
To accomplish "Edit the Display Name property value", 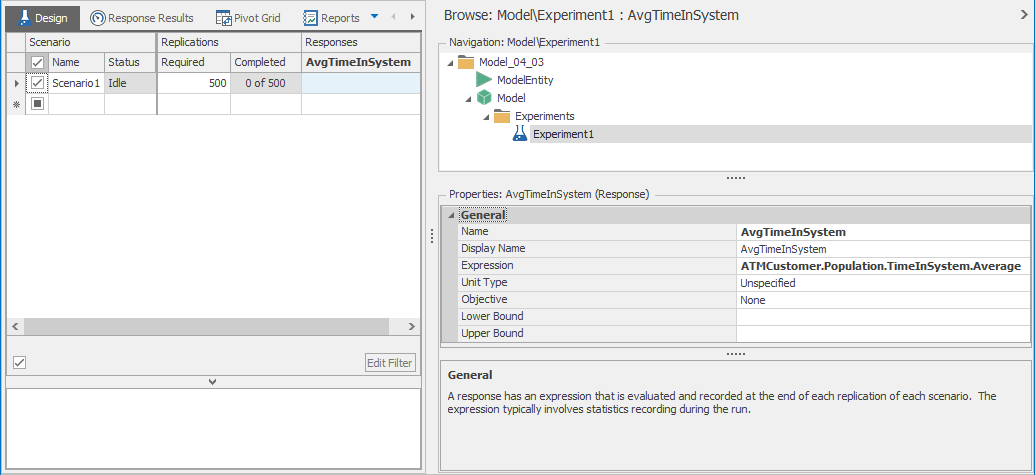I will pyautogui.click(x=883, y=249).
